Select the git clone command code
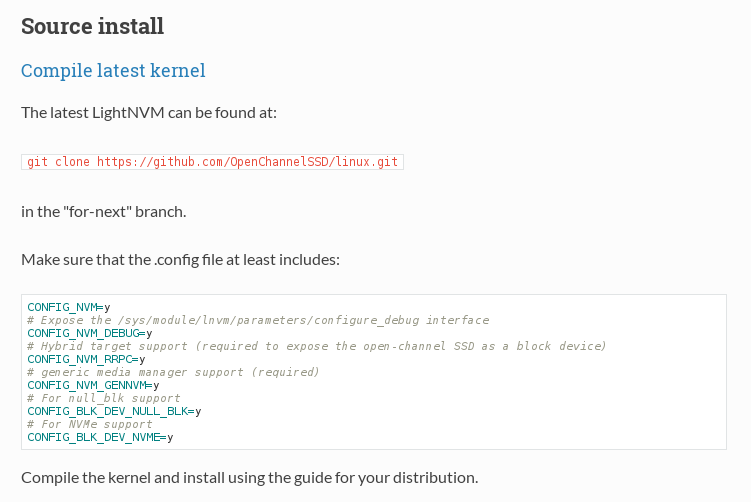The height and width of the screenshot is (502, 751). [212, 162]
